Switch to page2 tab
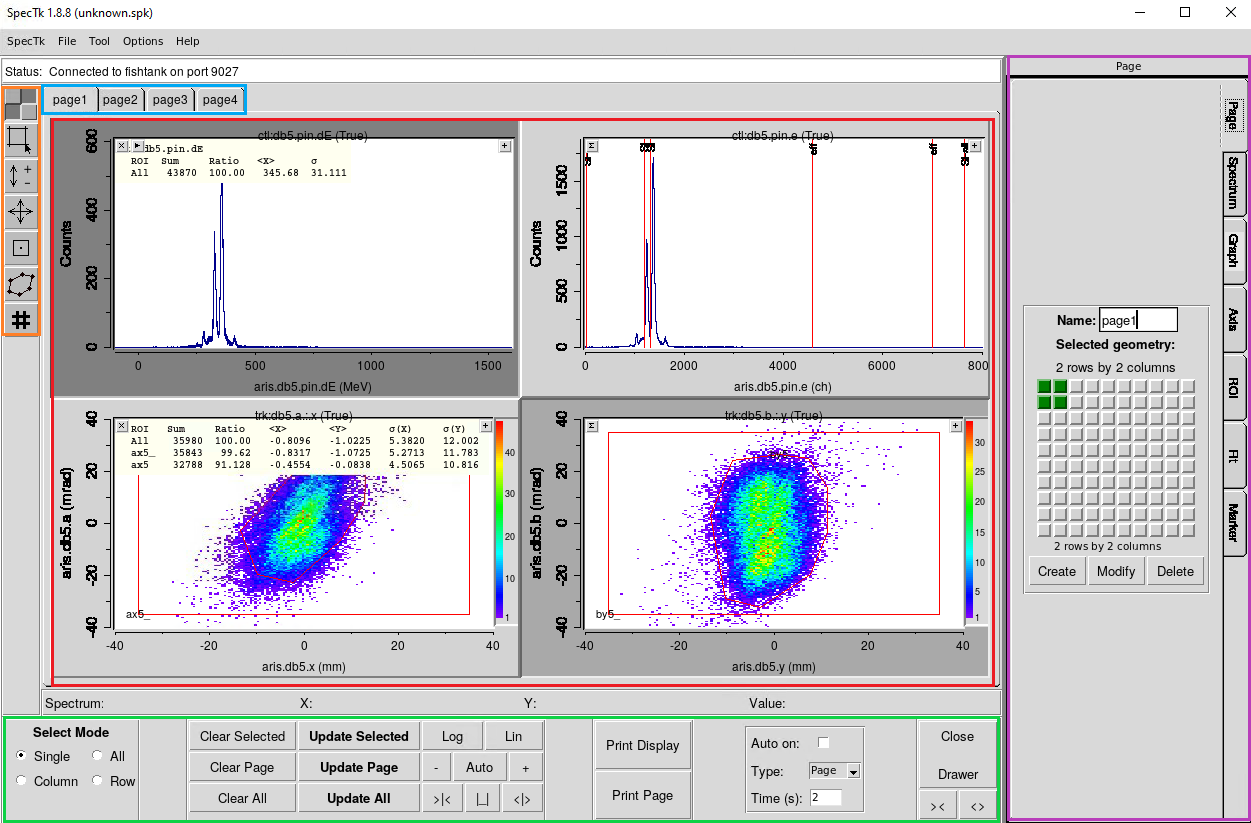The image size is (1251, 823). coord(120,100)
